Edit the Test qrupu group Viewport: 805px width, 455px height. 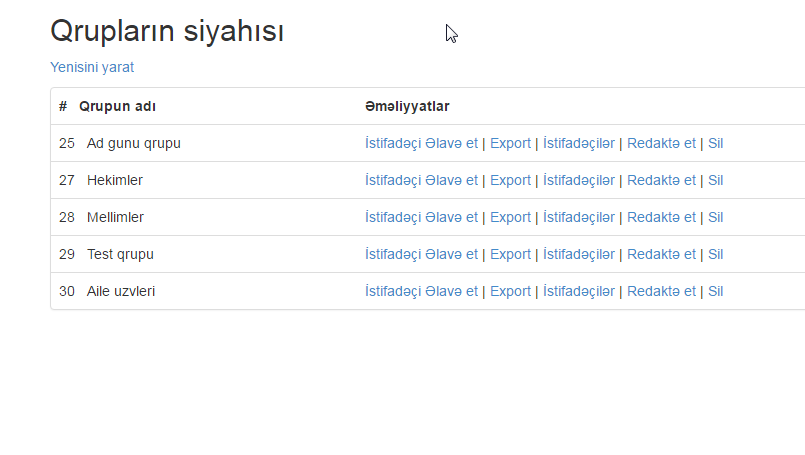[661, 254]
